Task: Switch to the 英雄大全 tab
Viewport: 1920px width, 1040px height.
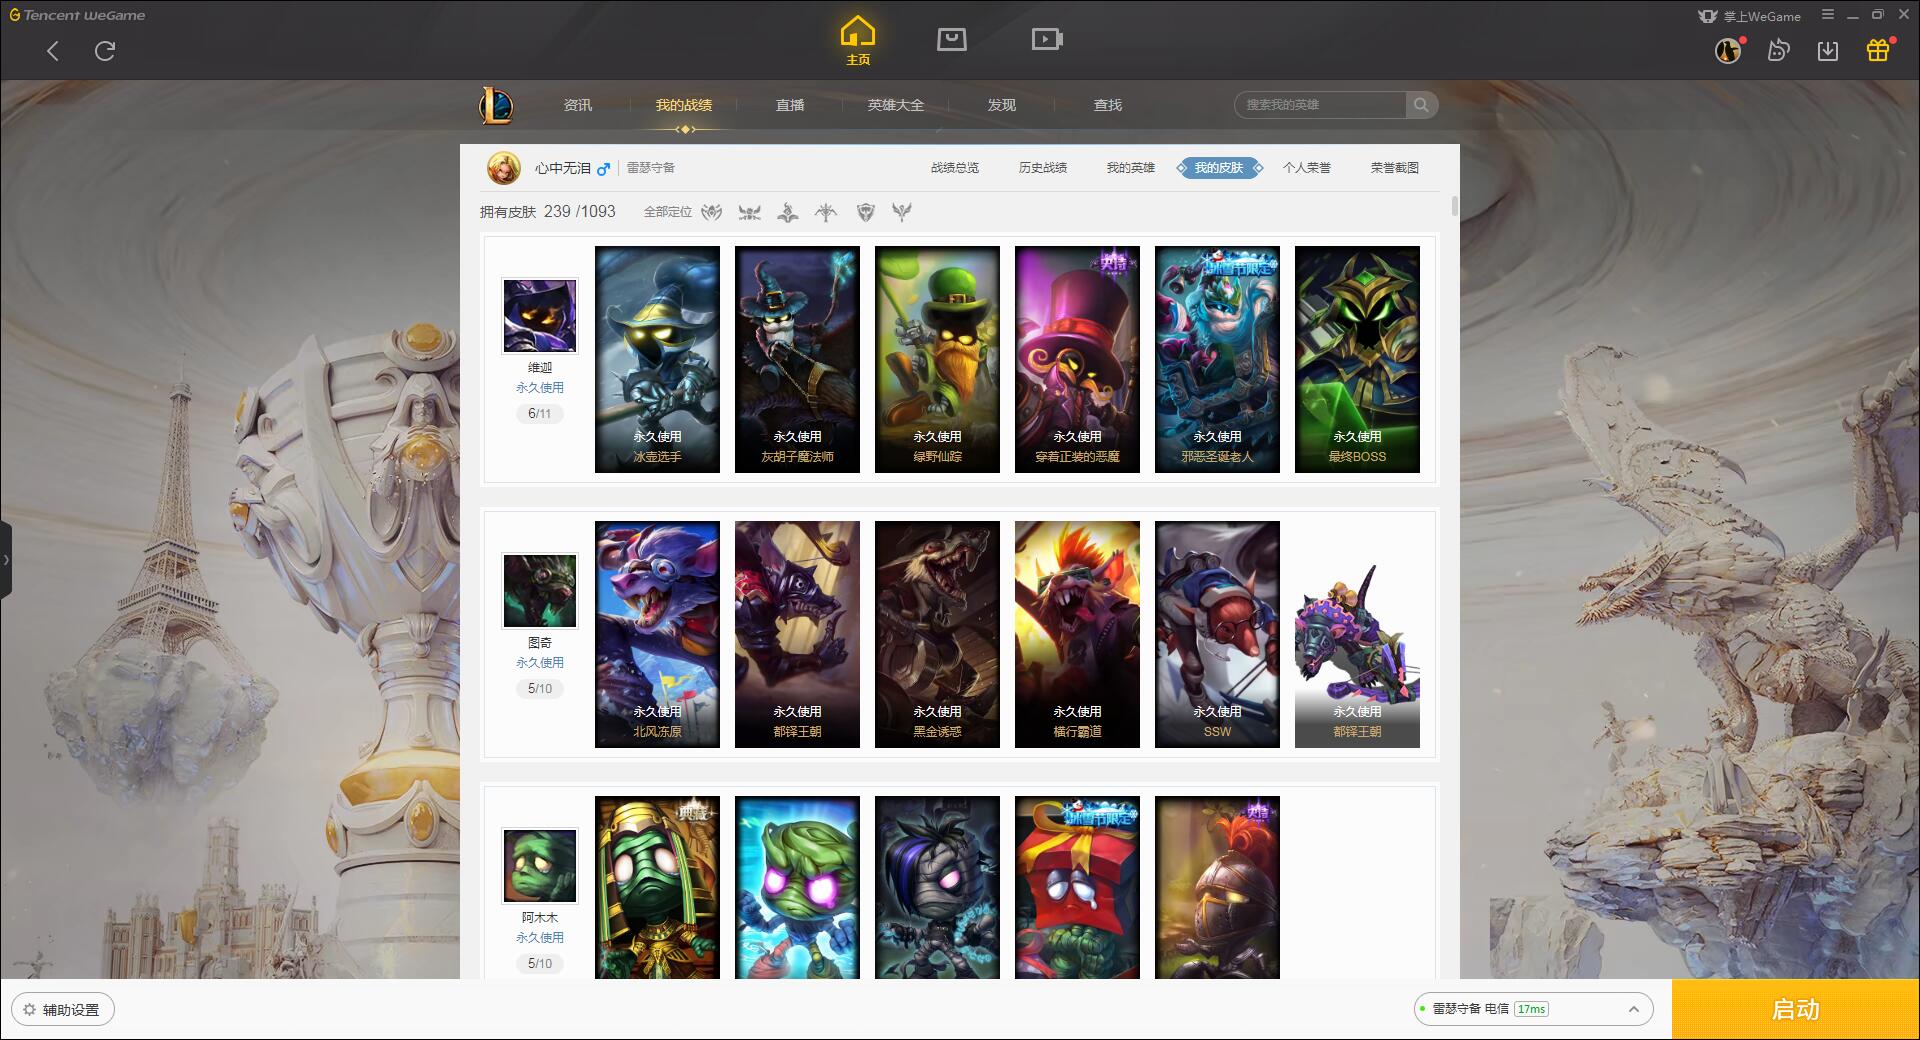Action: point(896,105)
